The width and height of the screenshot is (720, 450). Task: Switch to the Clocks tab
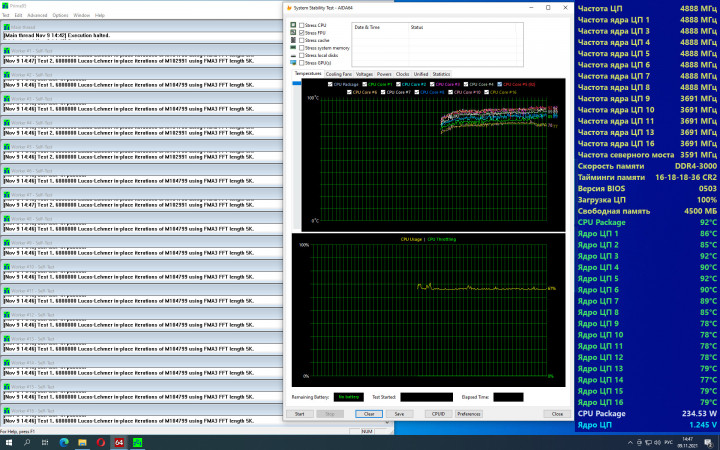tap(402, 74)
